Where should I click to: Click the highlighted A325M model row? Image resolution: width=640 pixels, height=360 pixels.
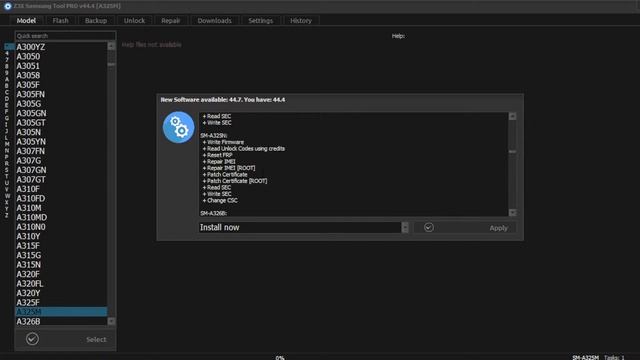click(61, 312)
